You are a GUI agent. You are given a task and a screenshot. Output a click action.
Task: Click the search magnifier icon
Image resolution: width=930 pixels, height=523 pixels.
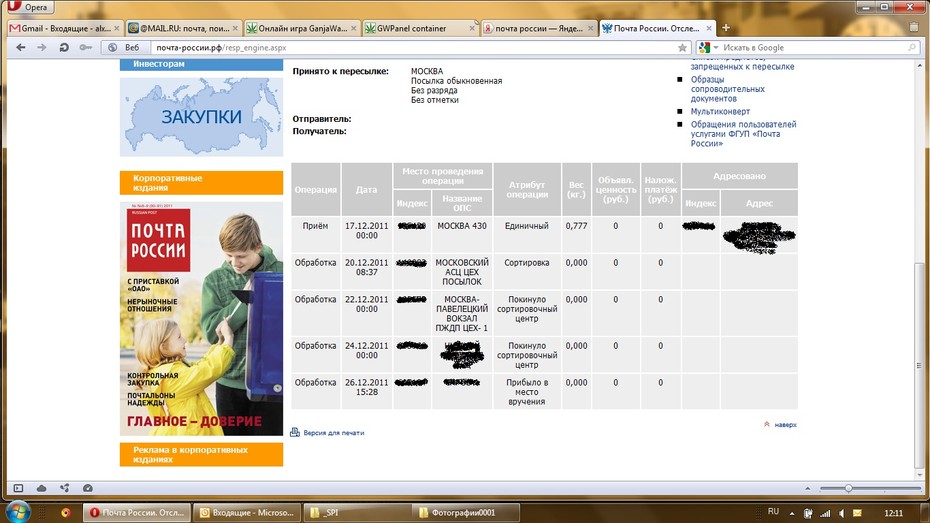912,47
